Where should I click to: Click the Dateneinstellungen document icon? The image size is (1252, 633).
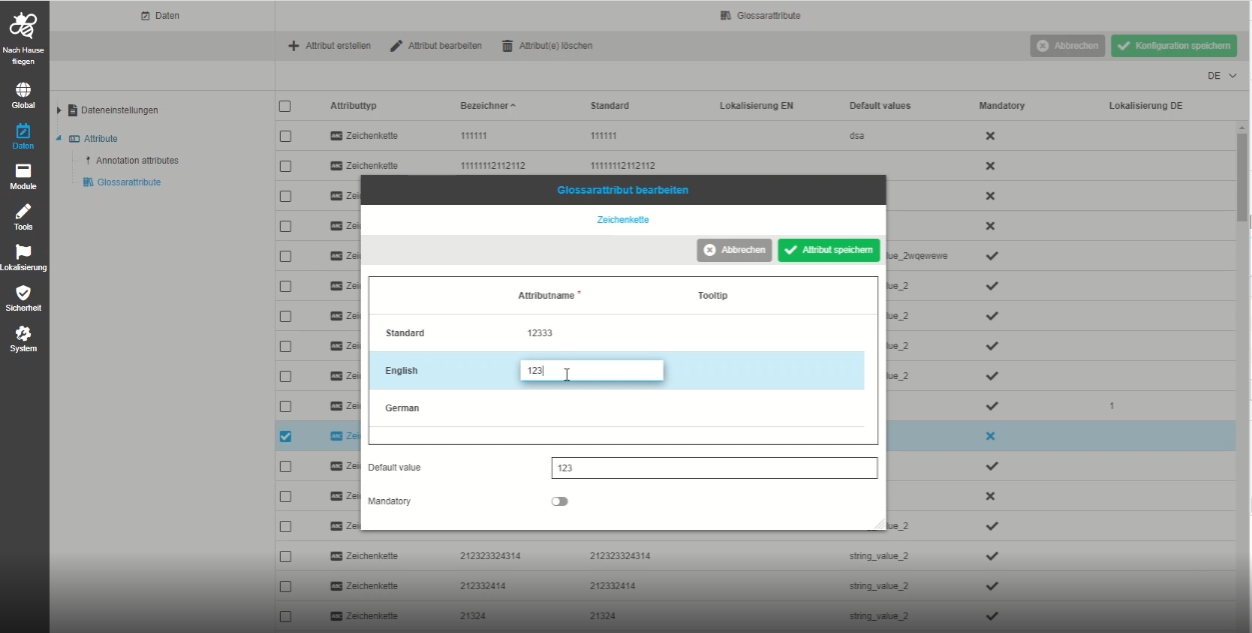pyautogui.click(x=73, y=110)
